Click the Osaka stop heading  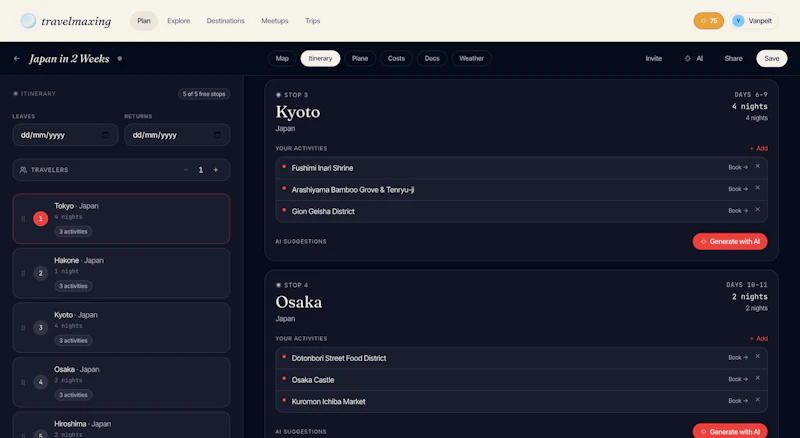coord(298,302)
